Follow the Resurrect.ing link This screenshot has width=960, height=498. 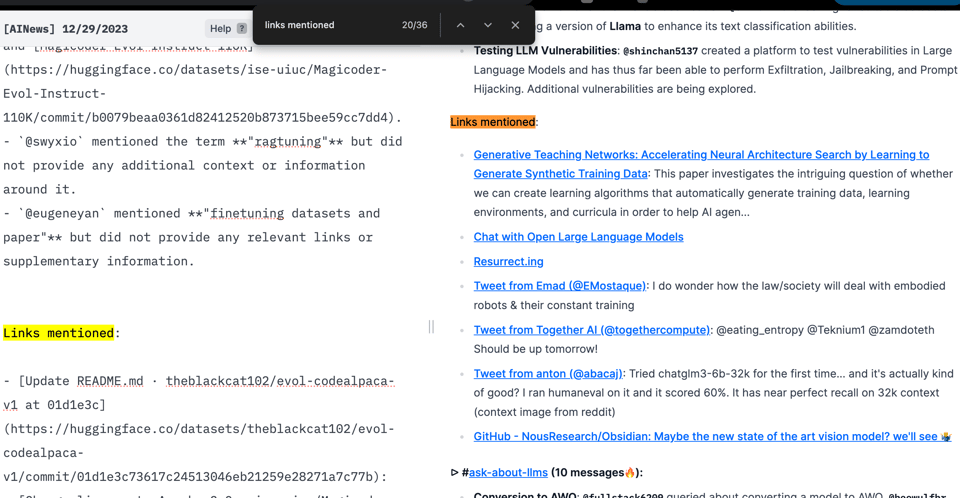point(508,261)
